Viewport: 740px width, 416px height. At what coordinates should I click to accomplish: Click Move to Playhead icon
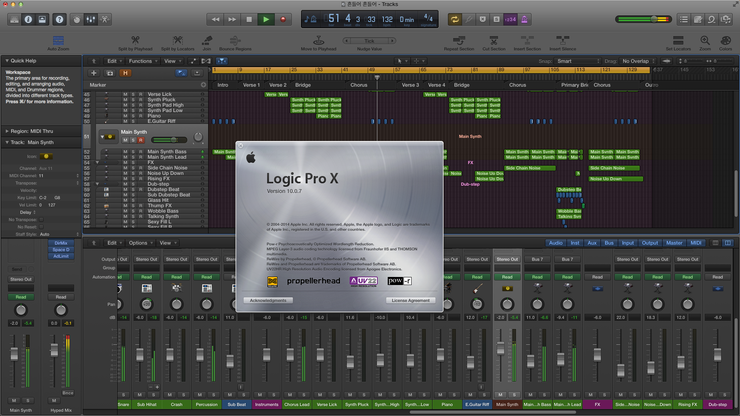pos(319,41)
